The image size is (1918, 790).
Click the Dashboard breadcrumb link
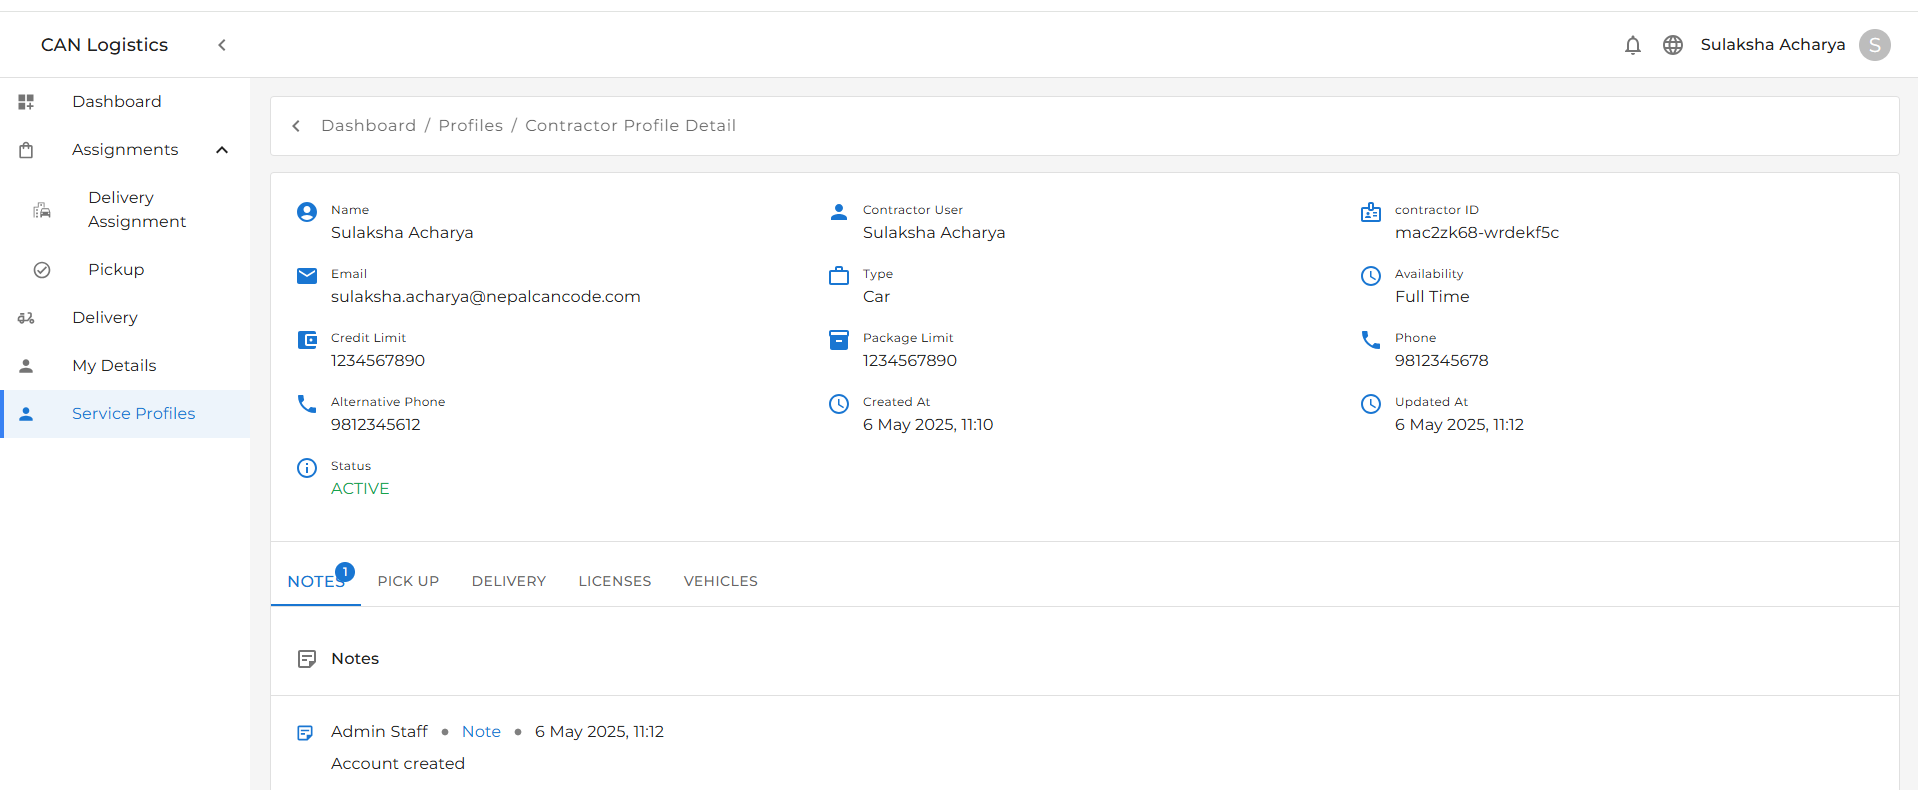[368, 126]
